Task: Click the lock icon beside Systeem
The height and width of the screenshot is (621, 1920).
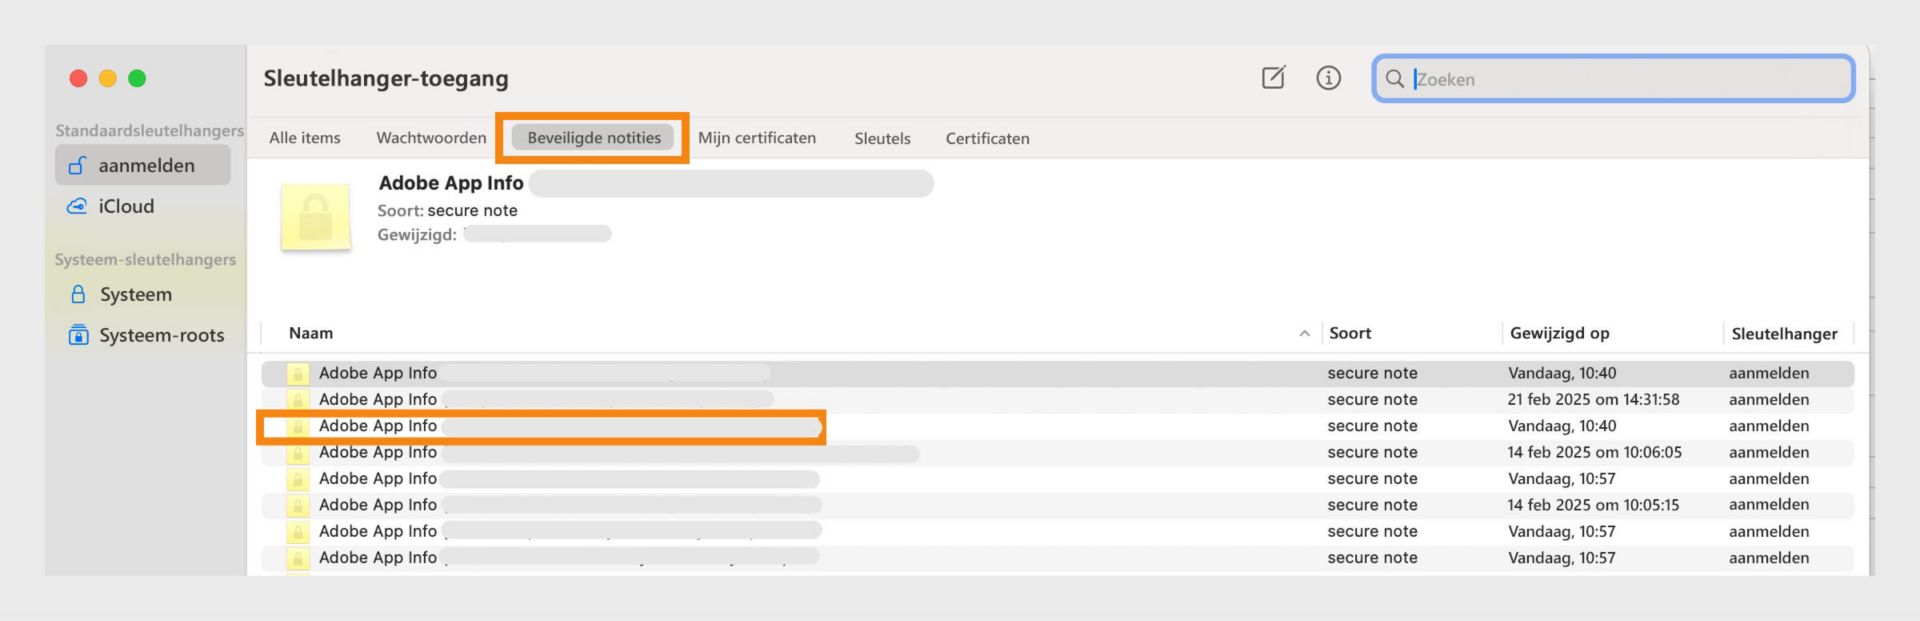Action: tap(78, 294)
